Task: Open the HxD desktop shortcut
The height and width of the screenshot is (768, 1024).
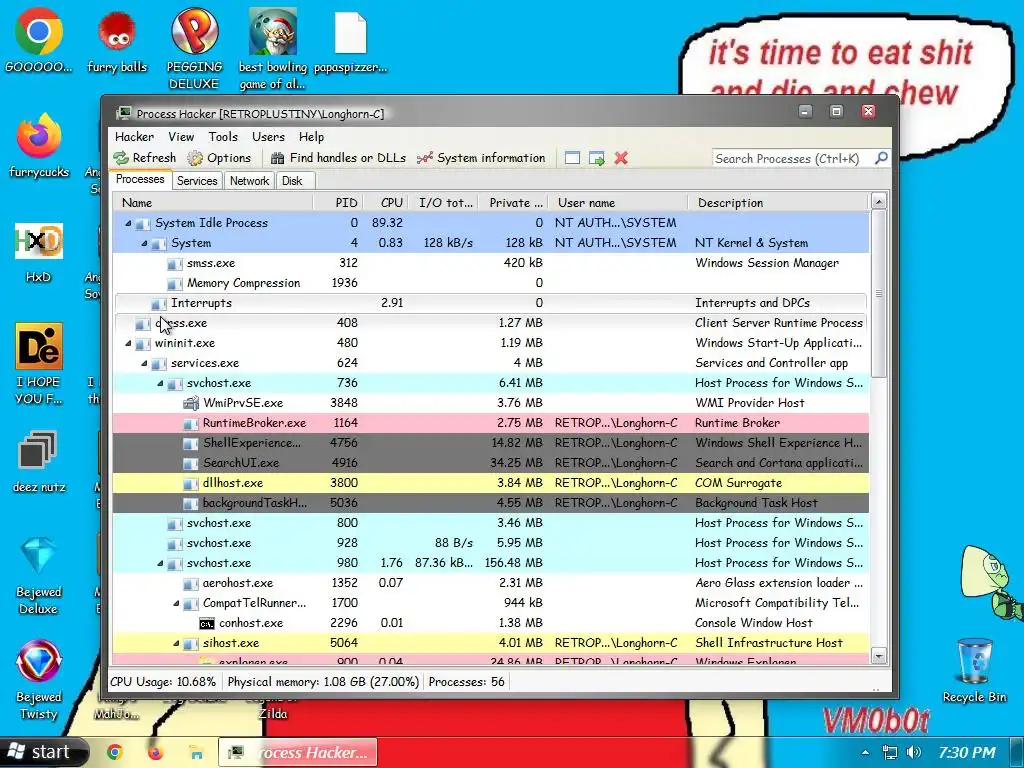Action: click(x=39, y=251)
